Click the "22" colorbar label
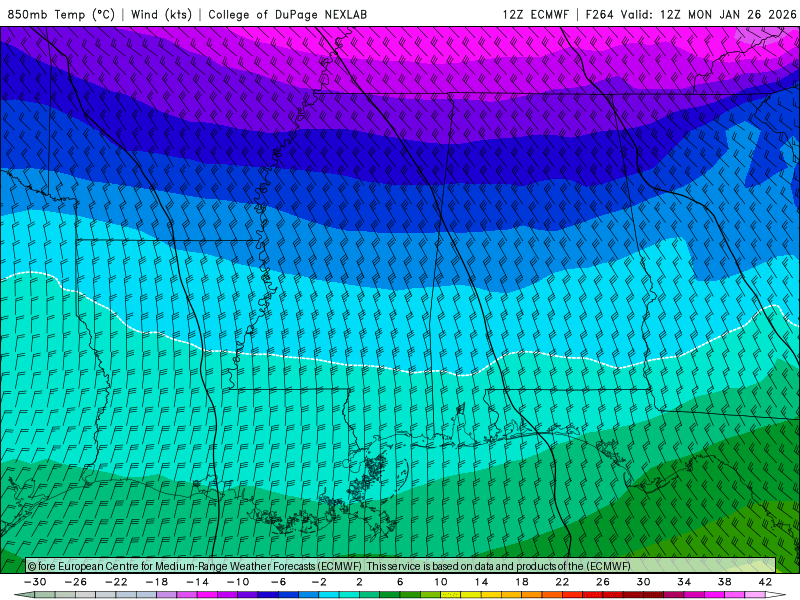The image size is (800, 600). [562, 582]
